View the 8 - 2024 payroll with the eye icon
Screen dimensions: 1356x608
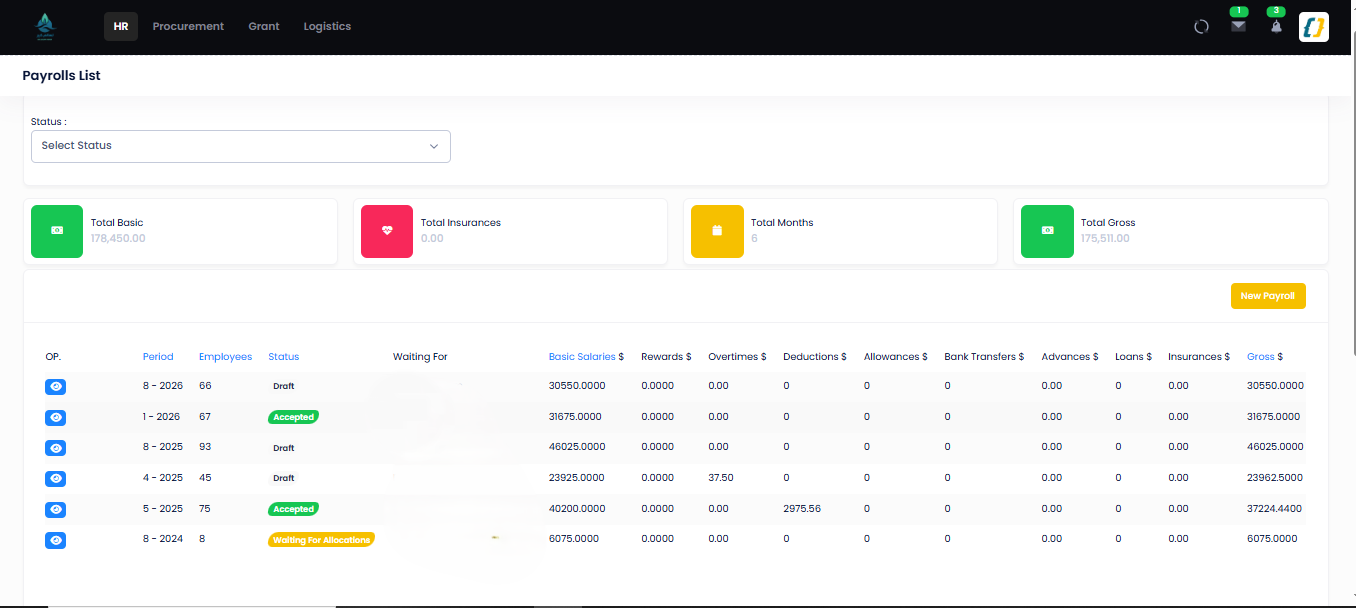click(56, 540)
